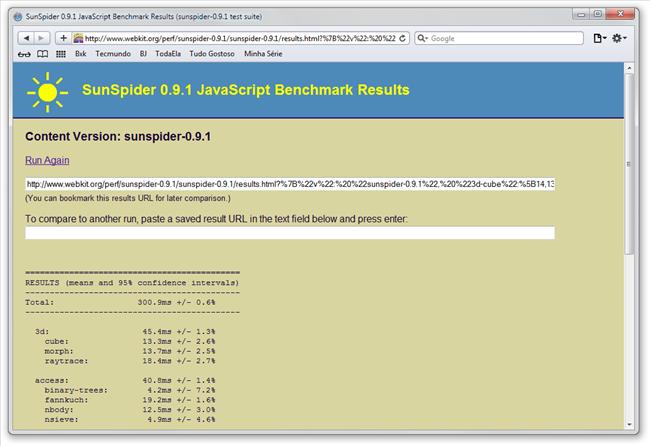This screenshot has width=650, height=446.
Task: Close the Safari window
Action: click(620, 15)
